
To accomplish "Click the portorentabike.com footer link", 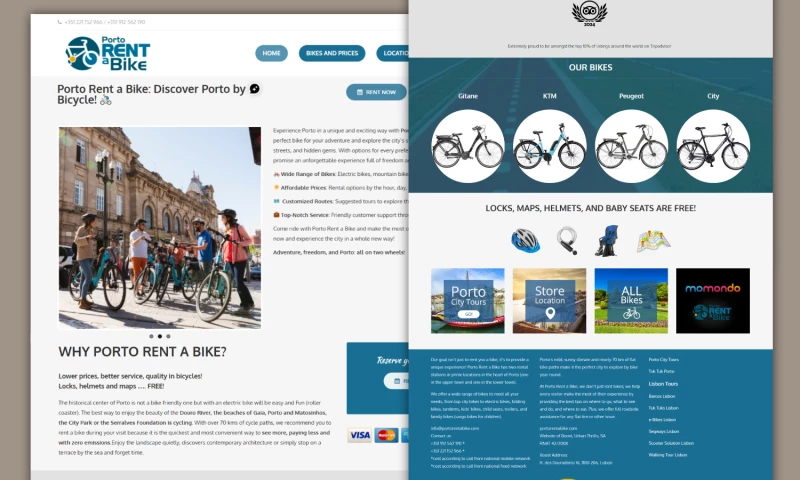I will point(558,428).
